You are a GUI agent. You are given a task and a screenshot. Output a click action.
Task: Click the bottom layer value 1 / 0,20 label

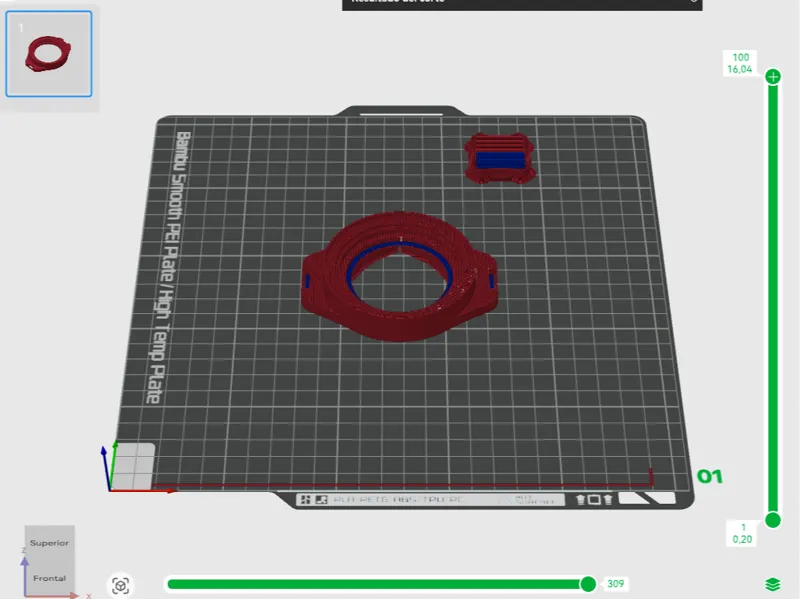tap(742, 533)
